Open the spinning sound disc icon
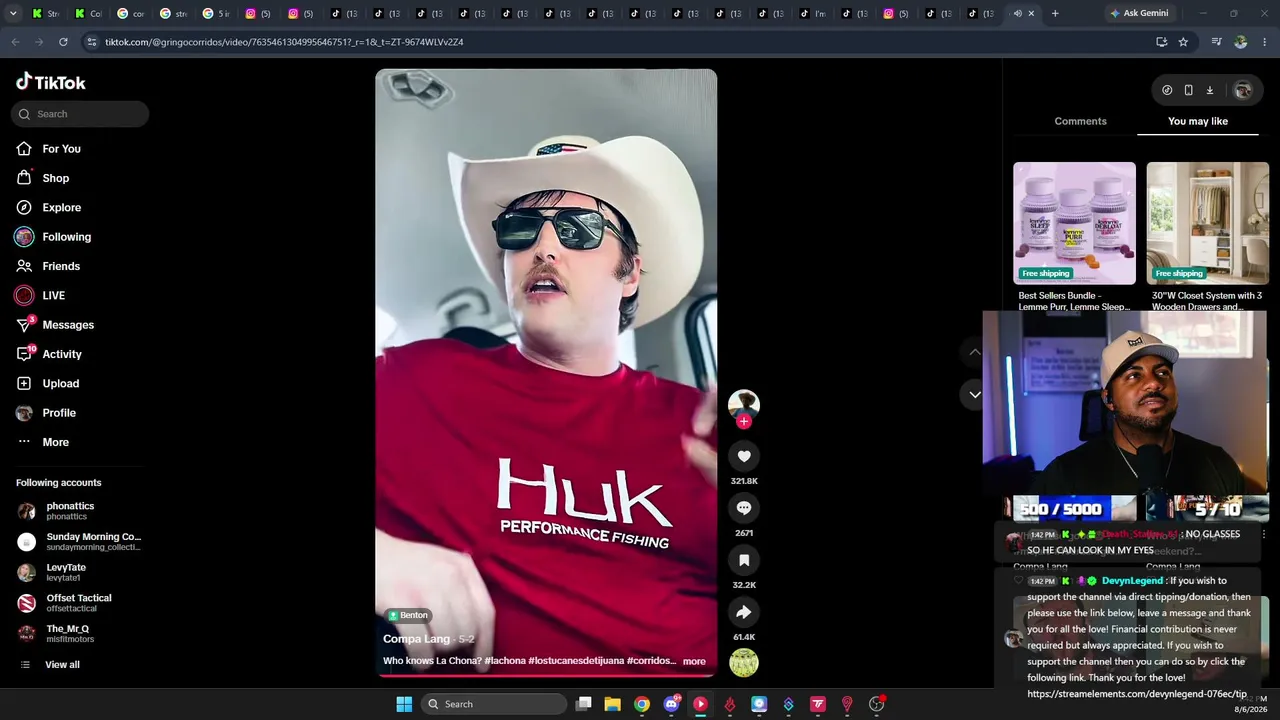The height and width of the screenshot is (720, 1280). 744,662
